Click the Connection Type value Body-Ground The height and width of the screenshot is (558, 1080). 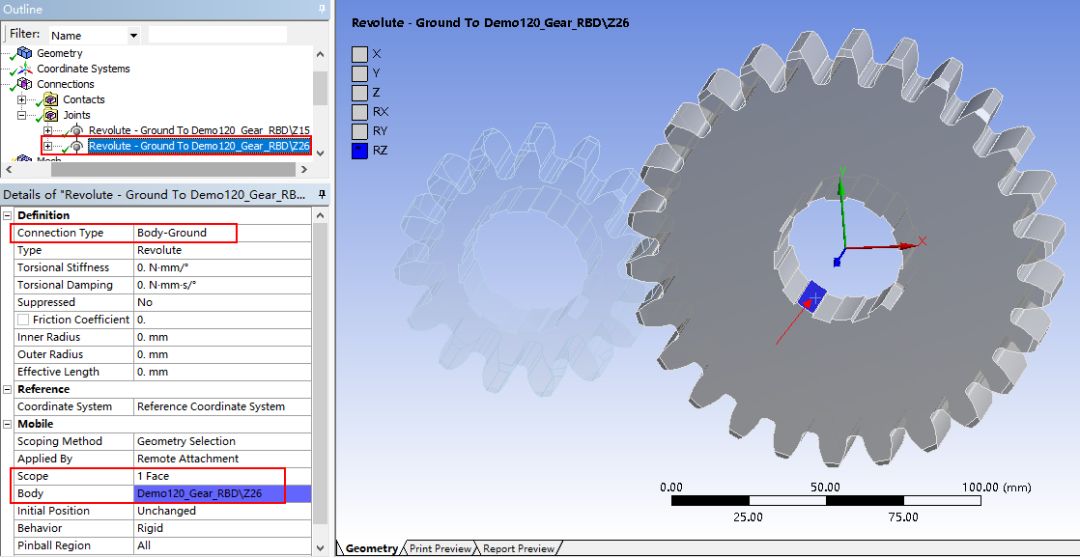point(222,233)
